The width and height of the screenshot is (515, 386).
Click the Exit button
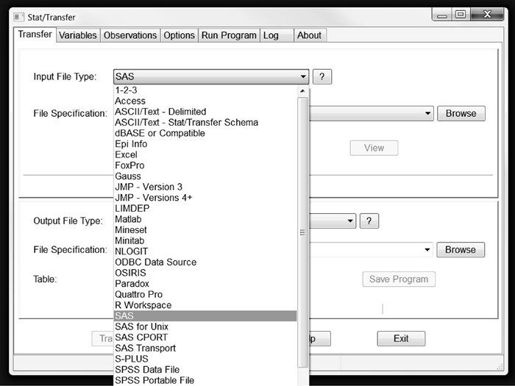tap(401, 339)
